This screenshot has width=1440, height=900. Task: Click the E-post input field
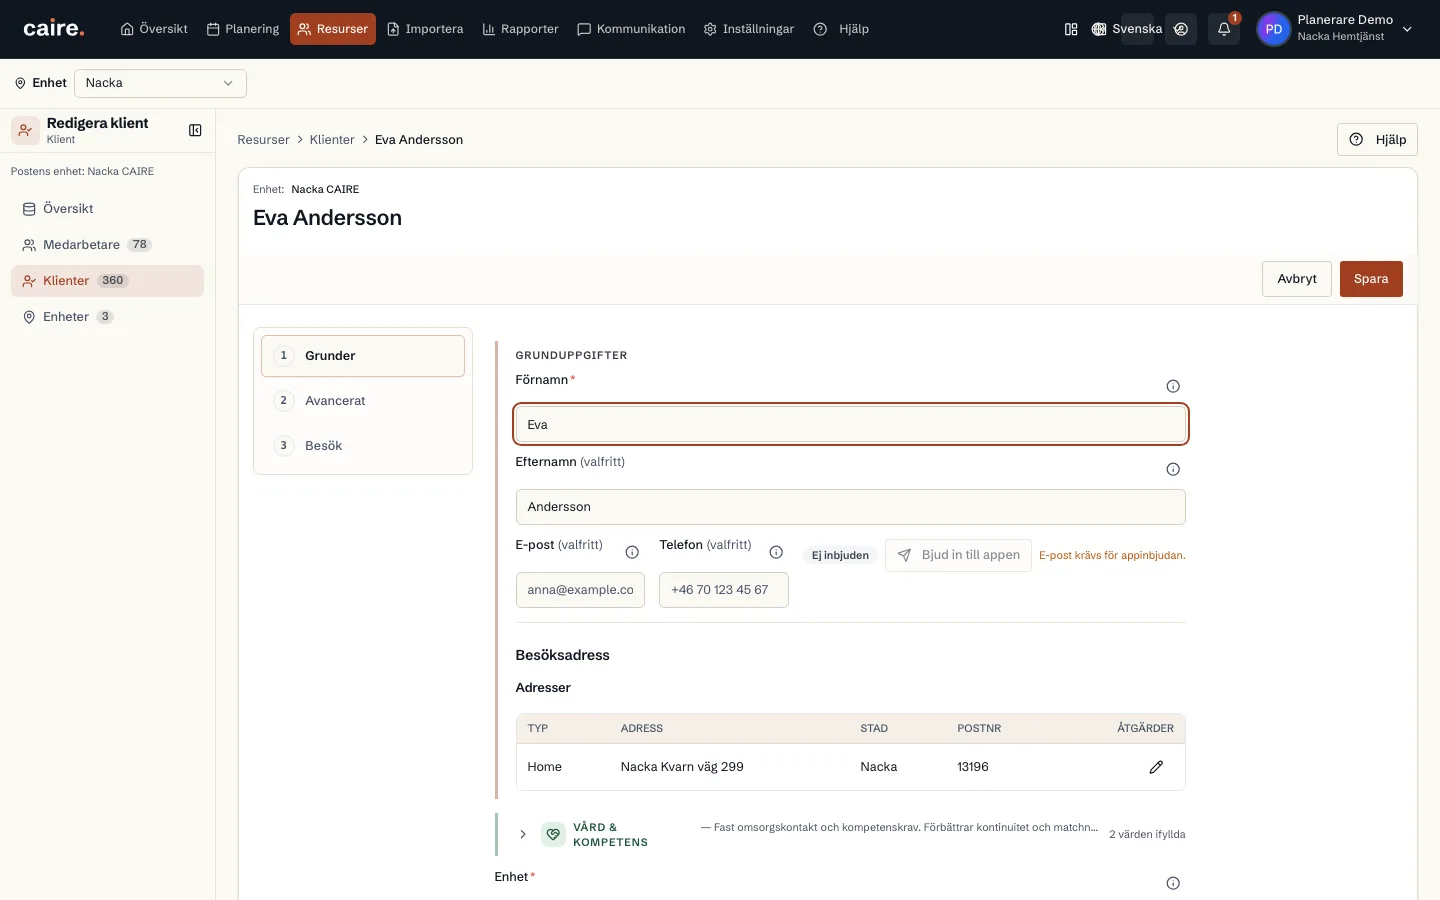pos(580,590)
